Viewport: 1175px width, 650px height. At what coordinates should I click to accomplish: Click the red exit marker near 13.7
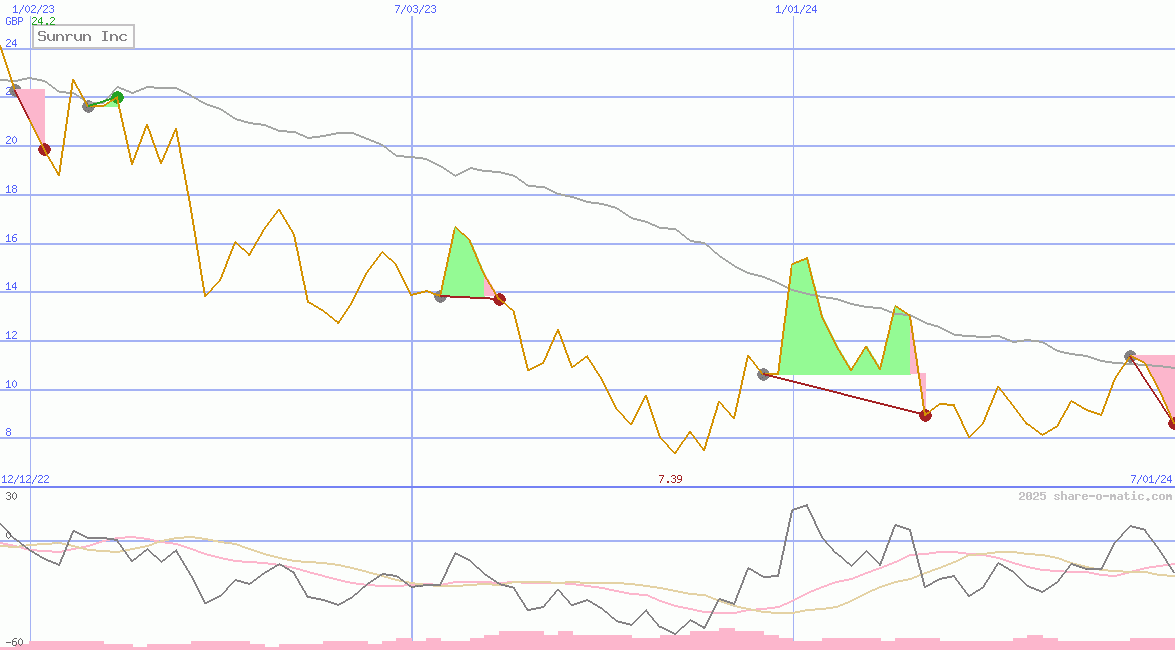[x=499, y=299]
